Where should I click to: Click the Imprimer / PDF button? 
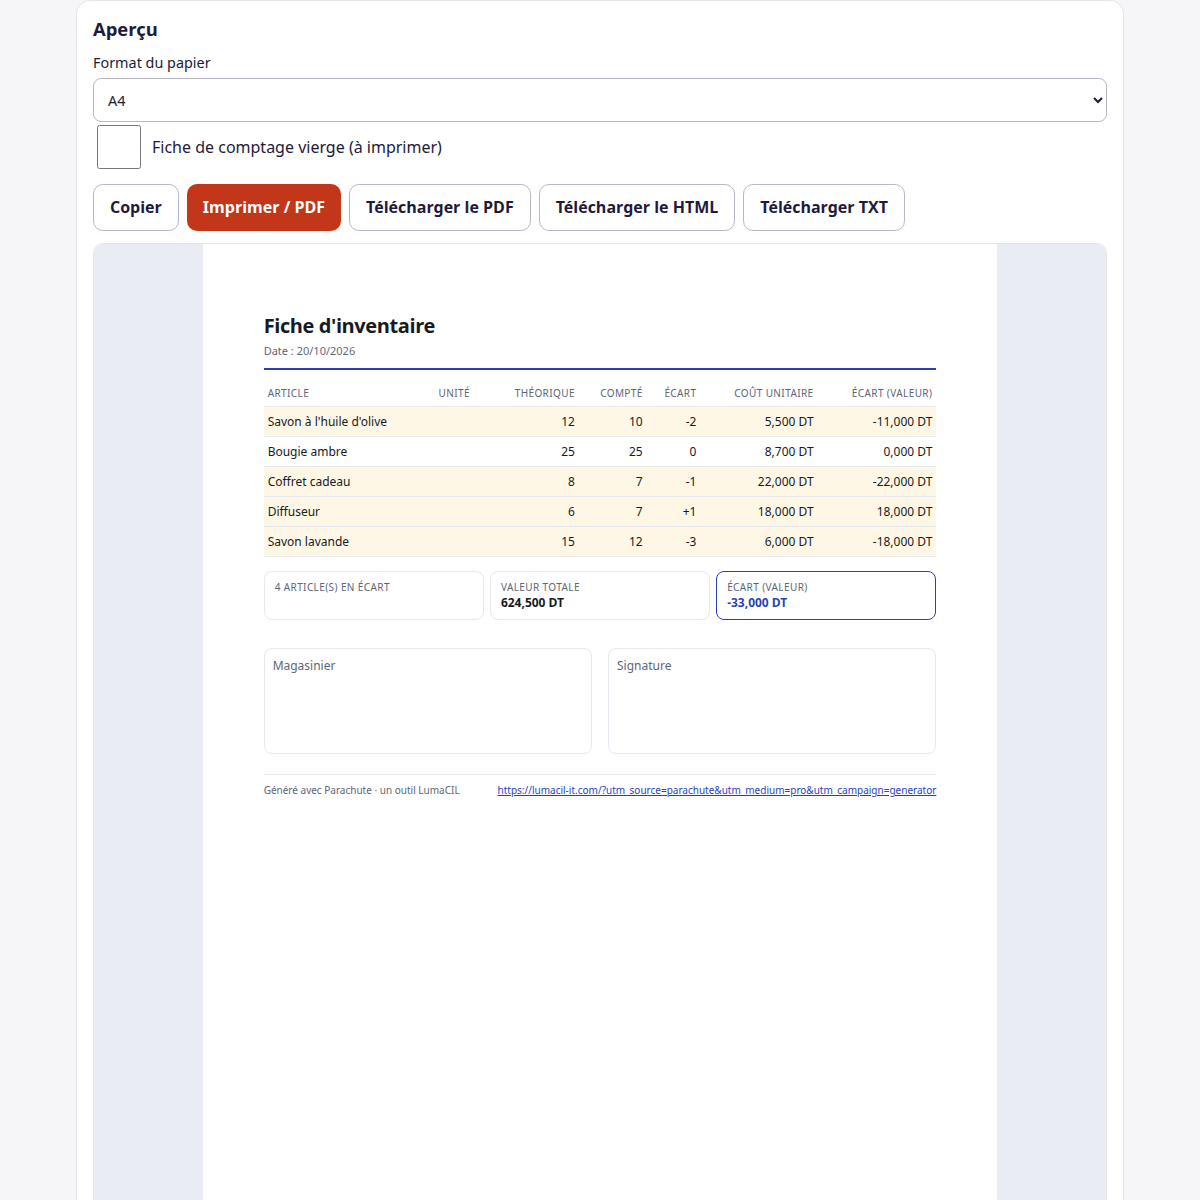264,207
